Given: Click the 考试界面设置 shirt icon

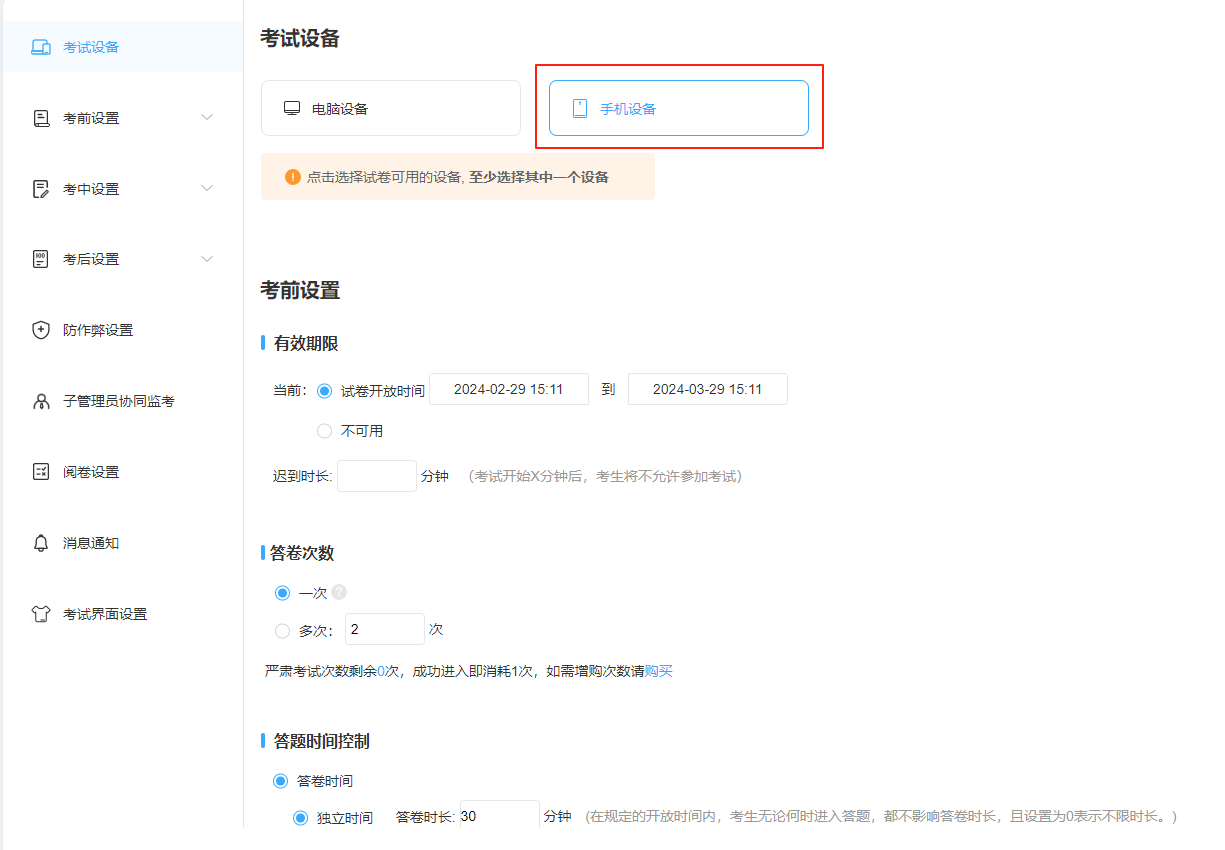Looking at the screenshot, I should pyautogui.click(x=41, y=614).
